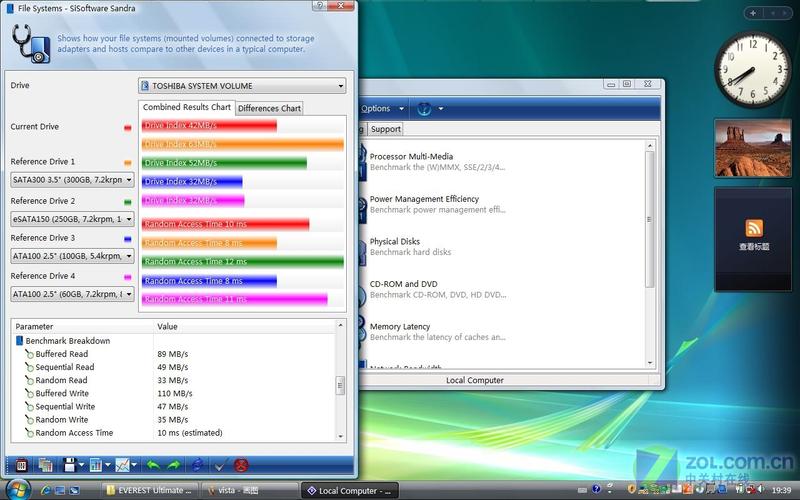Click the sidebar add gadget plus icon
This screenshot has width=800, height=500.
point(753,13)
